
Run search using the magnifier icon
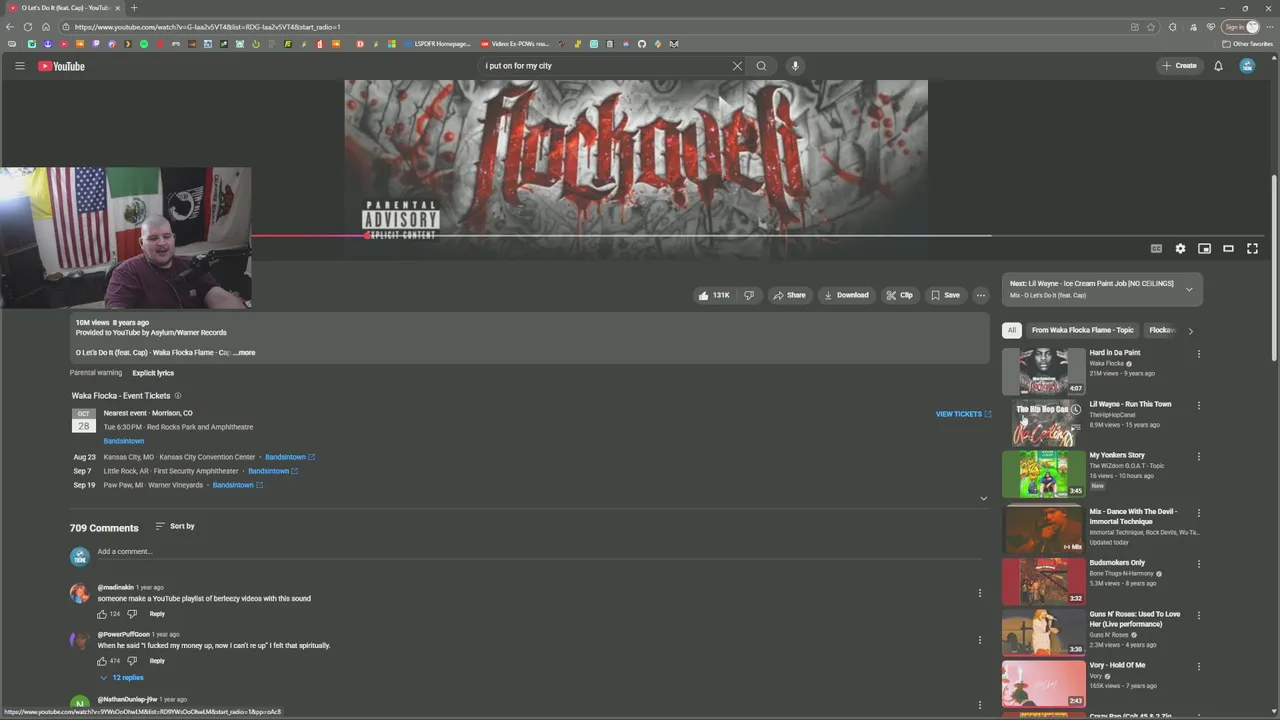tap(761, 66)
